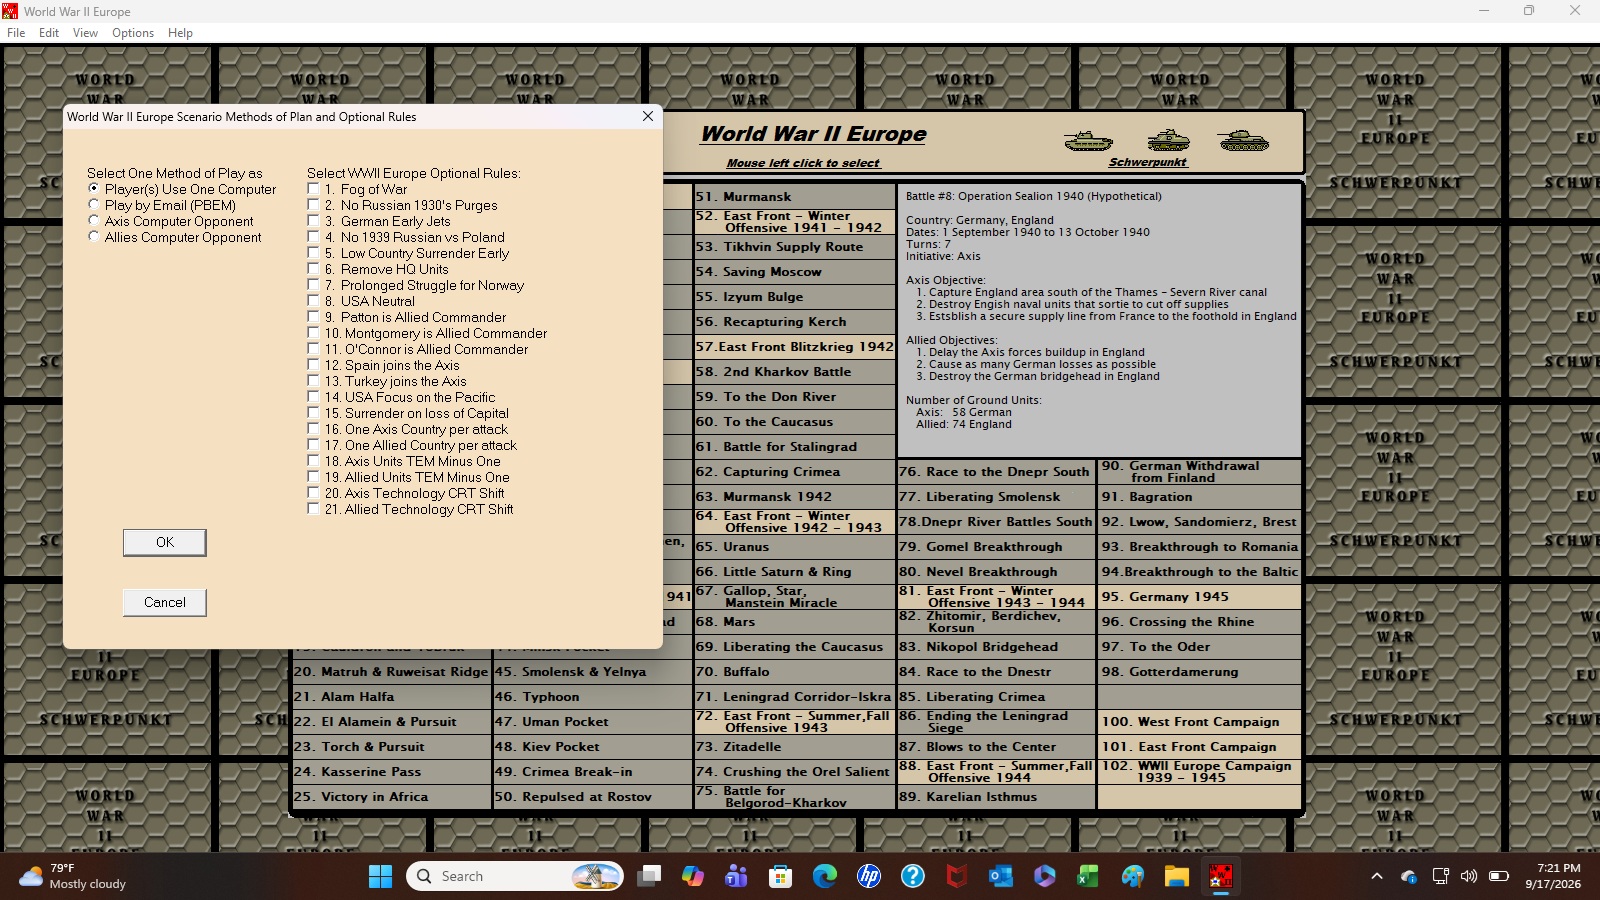Open File Explorer from the taskbar
Image resolution: width=1600 pixels, height=900 pixels.
click(1177, 876)
